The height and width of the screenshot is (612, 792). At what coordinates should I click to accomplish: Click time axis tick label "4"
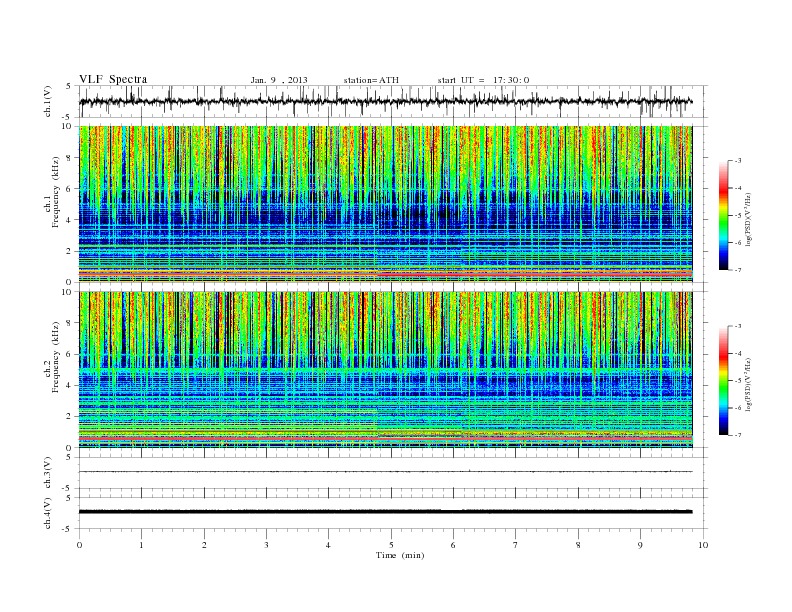coord(328,545)
